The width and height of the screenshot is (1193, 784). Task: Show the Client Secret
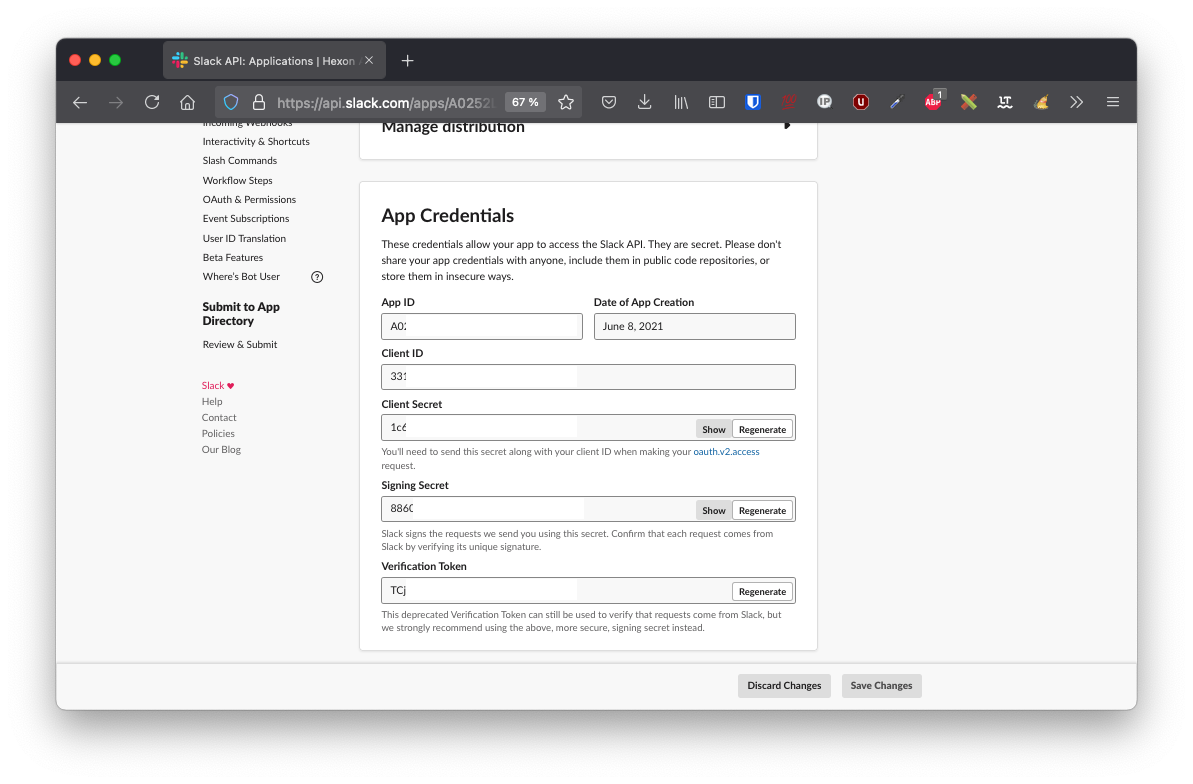713,429
